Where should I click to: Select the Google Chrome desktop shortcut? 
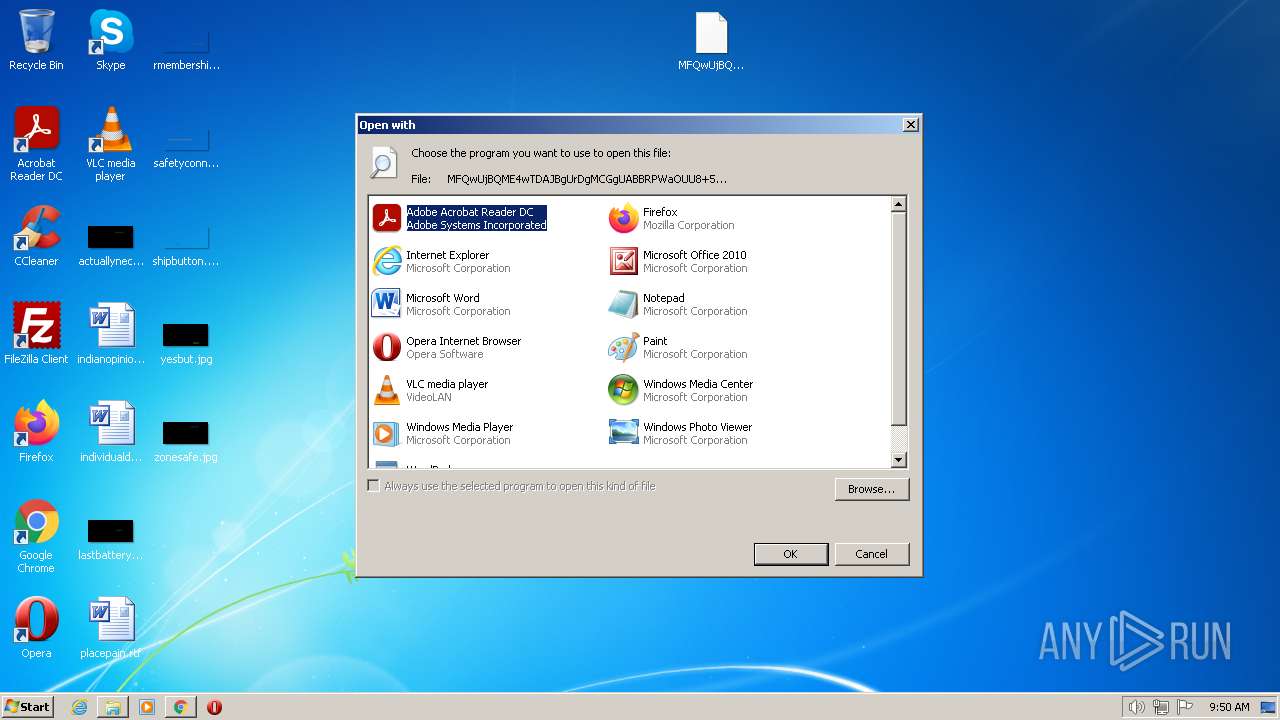pyautogui.click(x=36, y=537)
